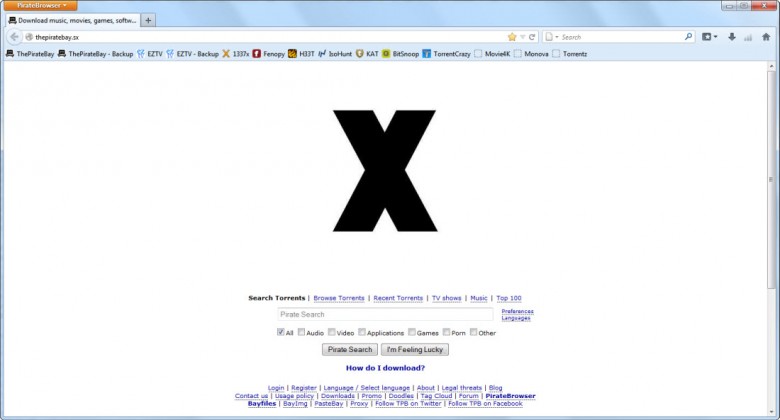Image resolution: width=780 pixels, height=420 pixels.
Task: Click the large black X logo
Action: coord(385,171)
